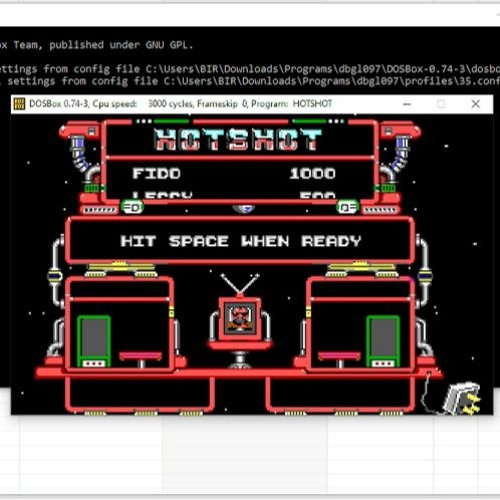Maximize the DOSBox HOTSHOT window
This screenshot has width=500, height=500.
click(x=441, y=104)
